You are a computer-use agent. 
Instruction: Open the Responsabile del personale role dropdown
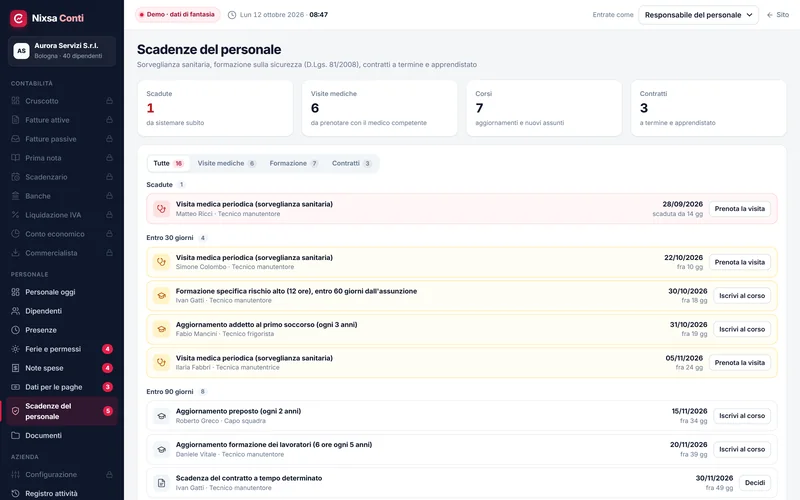point(698,15)
